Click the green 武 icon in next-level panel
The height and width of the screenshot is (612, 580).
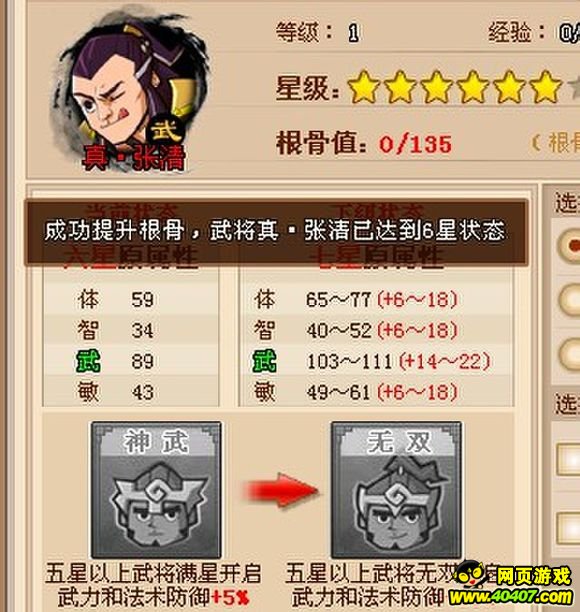[x=265, y=361]
